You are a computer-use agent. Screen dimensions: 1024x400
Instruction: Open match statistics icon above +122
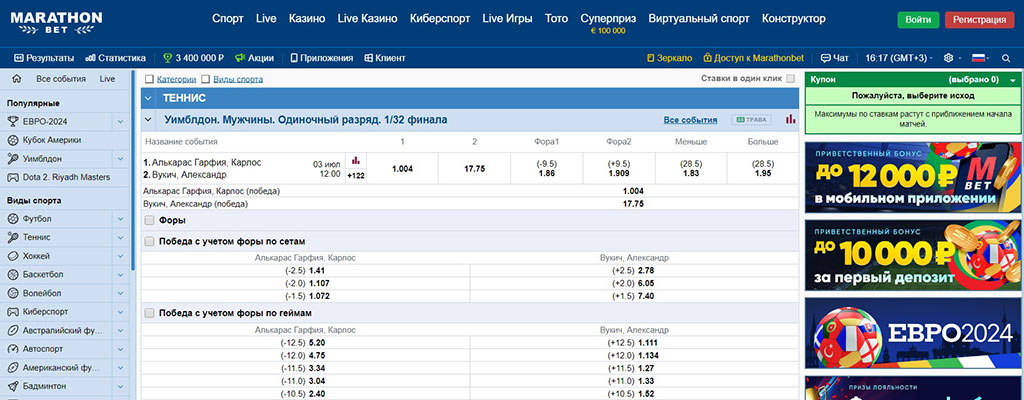356,161
